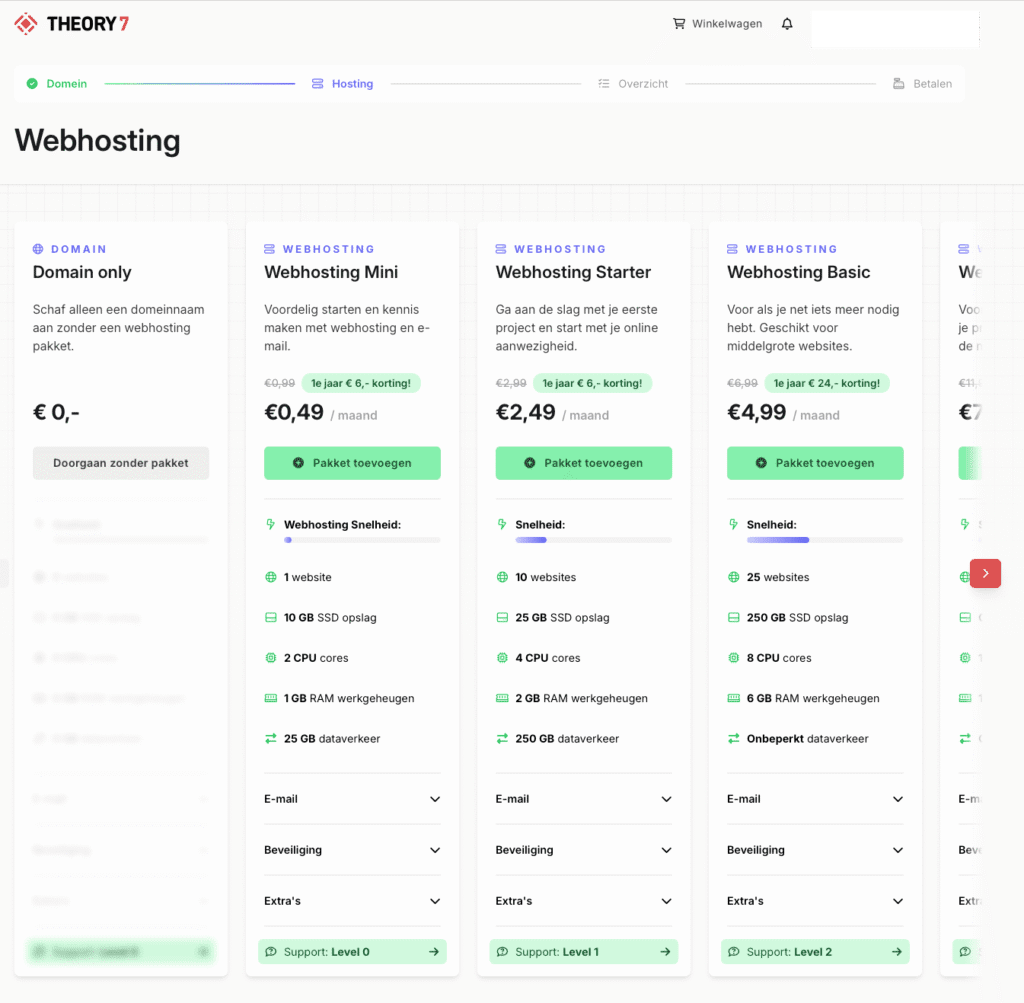The width and height of the screenshot is (1024, 1003).
Task: Jump to the Betalen step
Action: (x=922, y=84)
